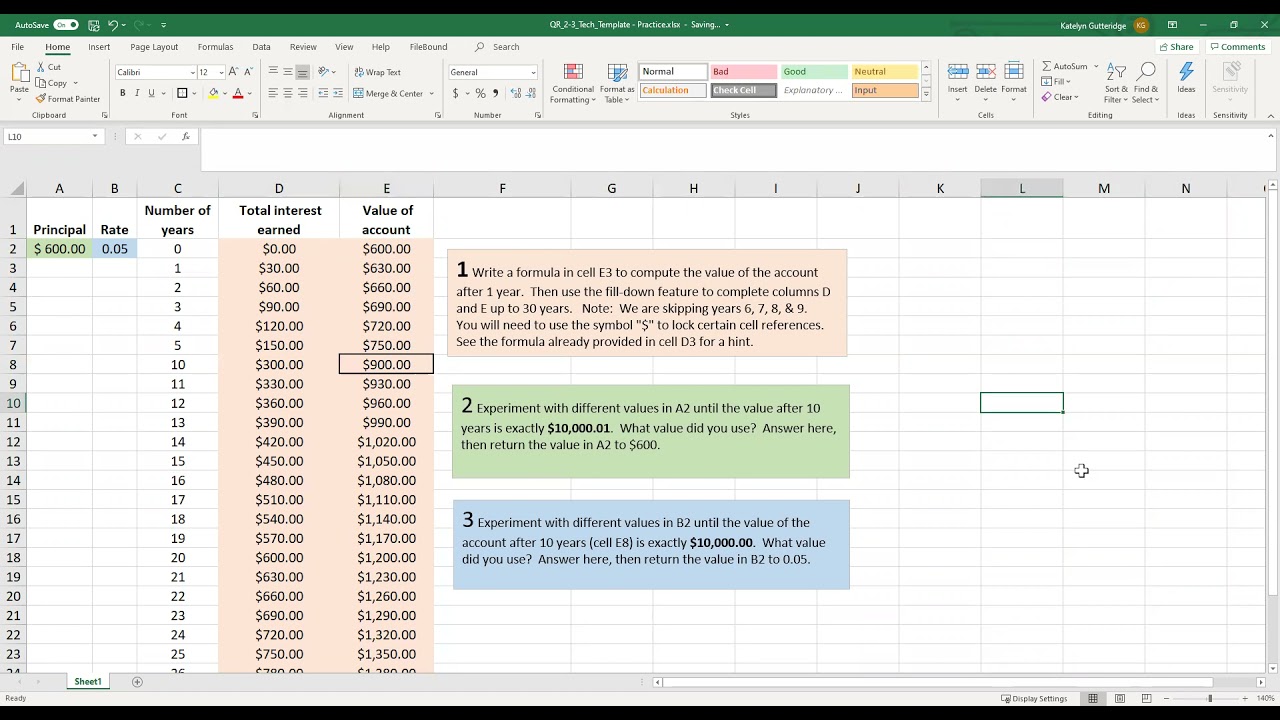Toggle the AutoSave switch
This screenshot has width=1280, height=720.
point(66,24)
